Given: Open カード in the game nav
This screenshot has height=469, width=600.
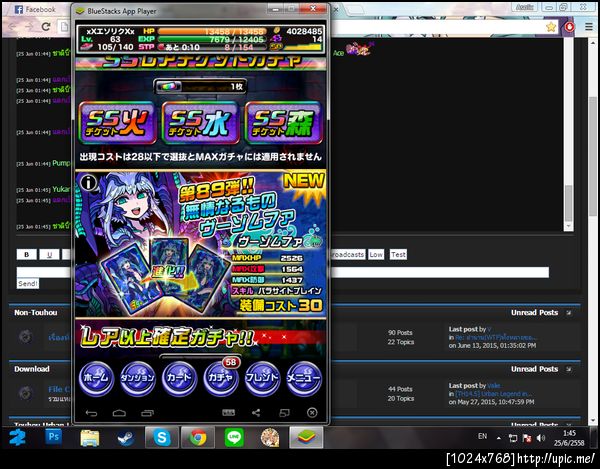Looking at the screenshot, I should tap(179, 378).
